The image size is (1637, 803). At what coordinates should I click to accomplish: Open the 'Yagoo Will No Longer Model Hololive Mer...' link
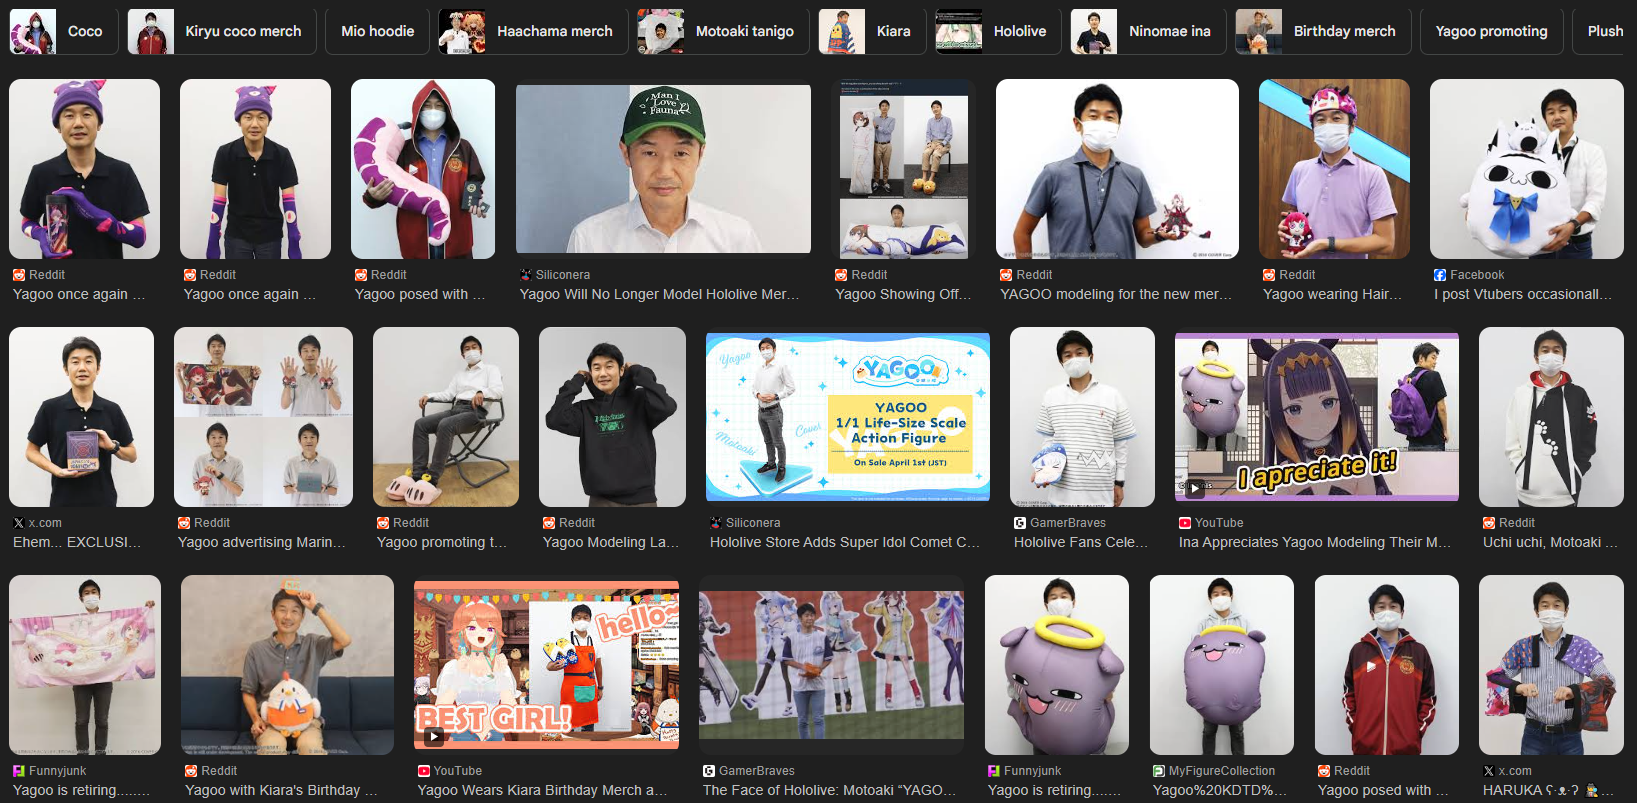pos(660,294)
